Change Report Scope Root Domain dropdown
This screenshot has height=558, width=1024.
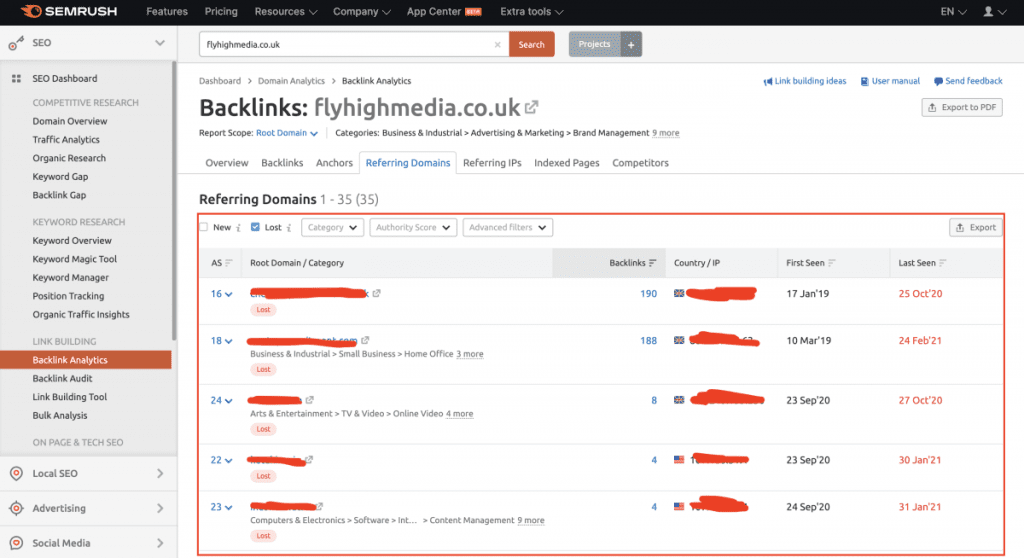[x=287, y=133]
